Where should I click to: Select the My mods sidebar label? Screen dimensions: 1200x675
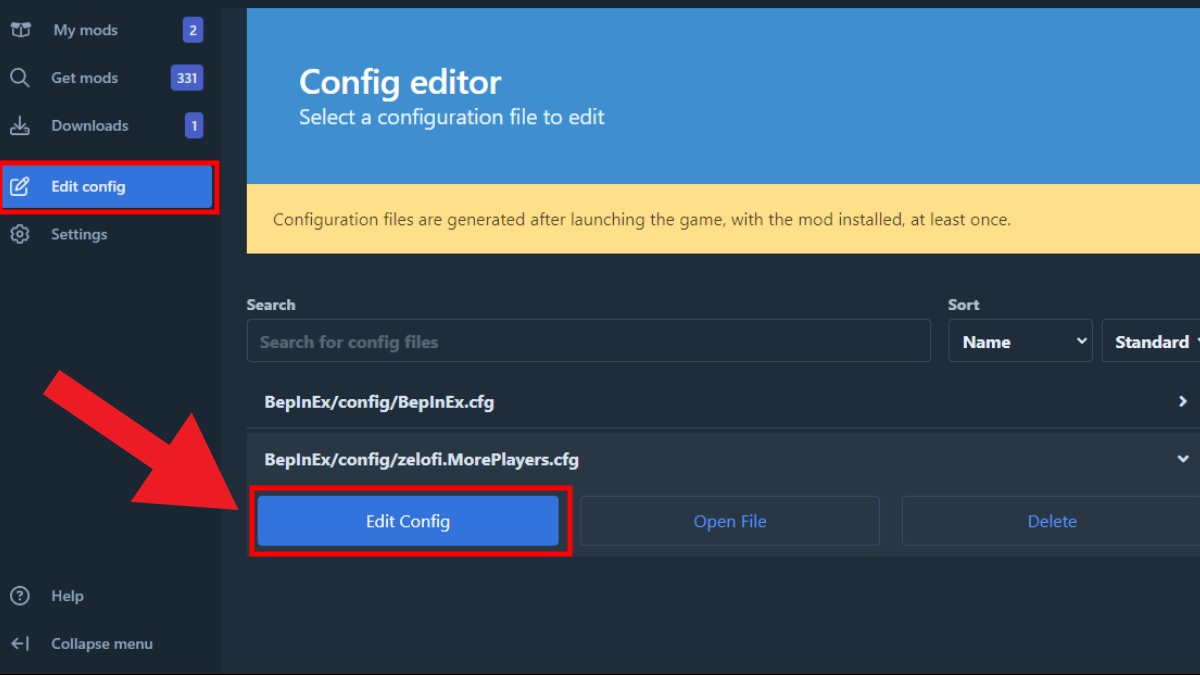tap(85, 30)
